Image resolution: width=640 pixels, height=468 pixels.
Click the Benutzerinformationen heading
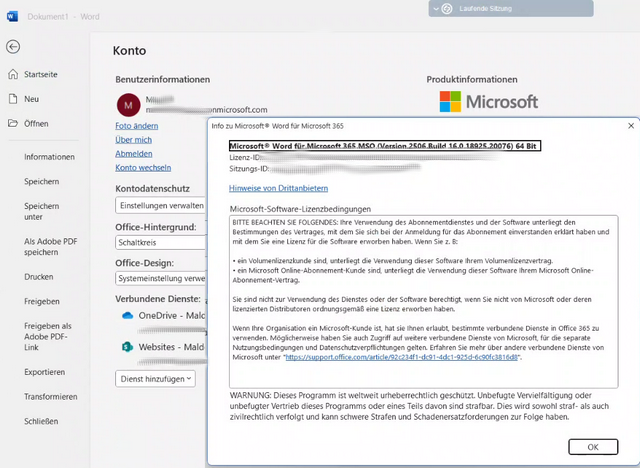(x=162, y=79)
